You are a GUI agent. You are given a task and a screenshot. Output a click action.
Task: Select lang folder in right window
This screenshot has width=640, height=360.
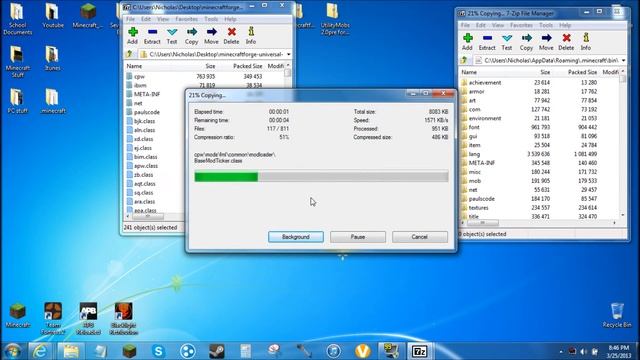474,154
